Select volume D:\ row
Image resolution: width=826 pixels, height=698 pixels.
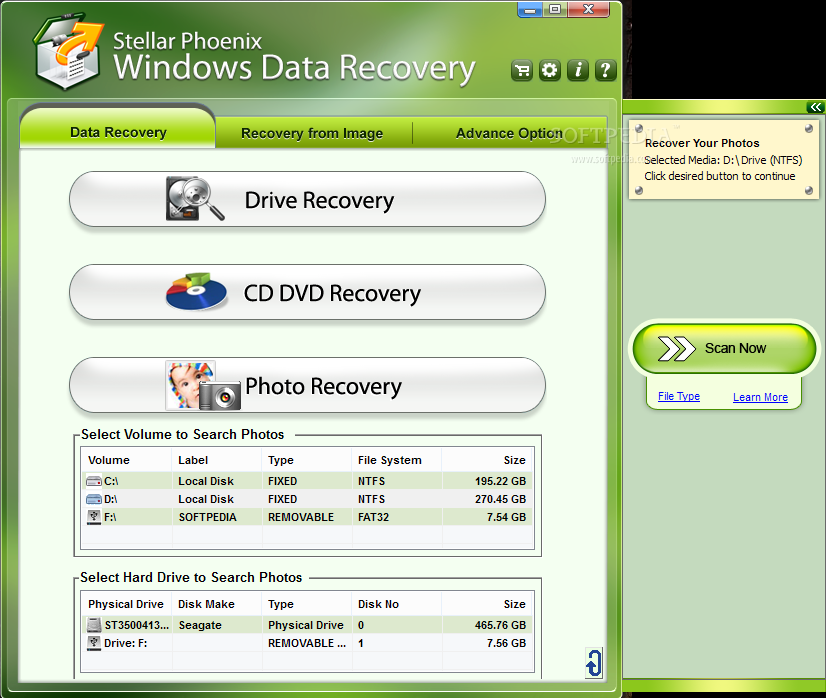307,499
